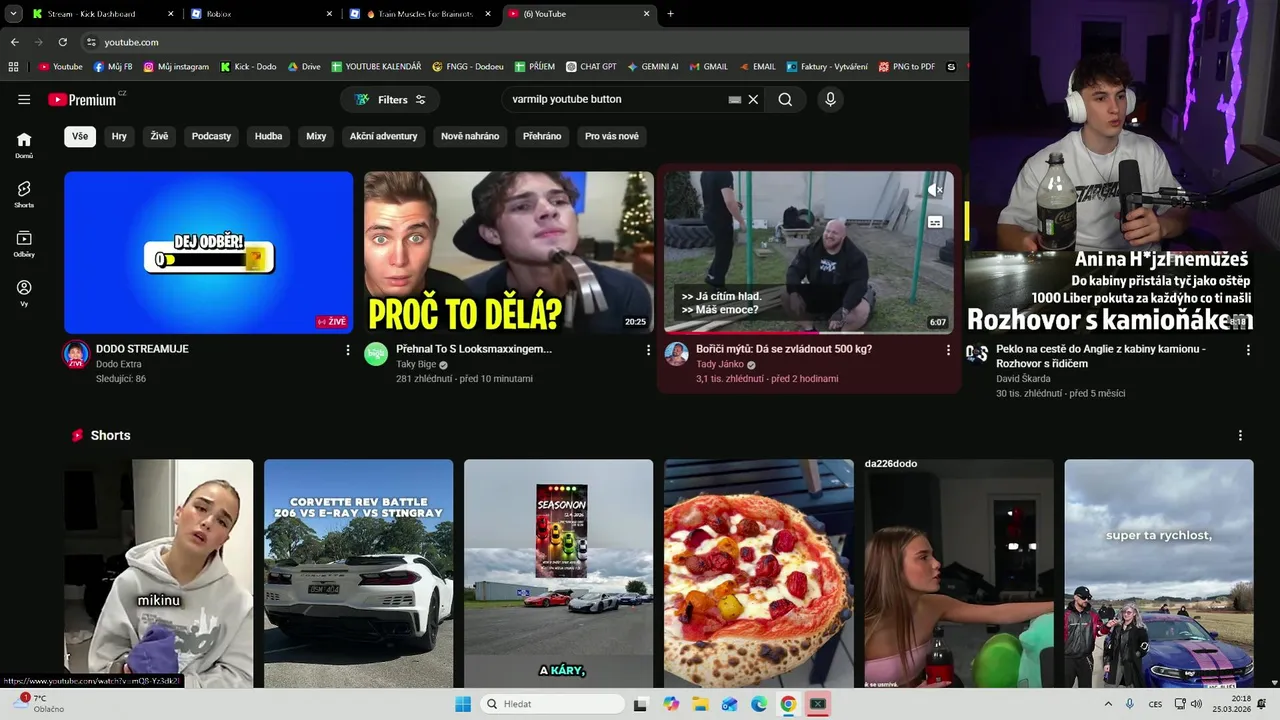Open options for DODO STREAMUJE video
This screenshot has height=720, width=1280.
click(348, 350)
